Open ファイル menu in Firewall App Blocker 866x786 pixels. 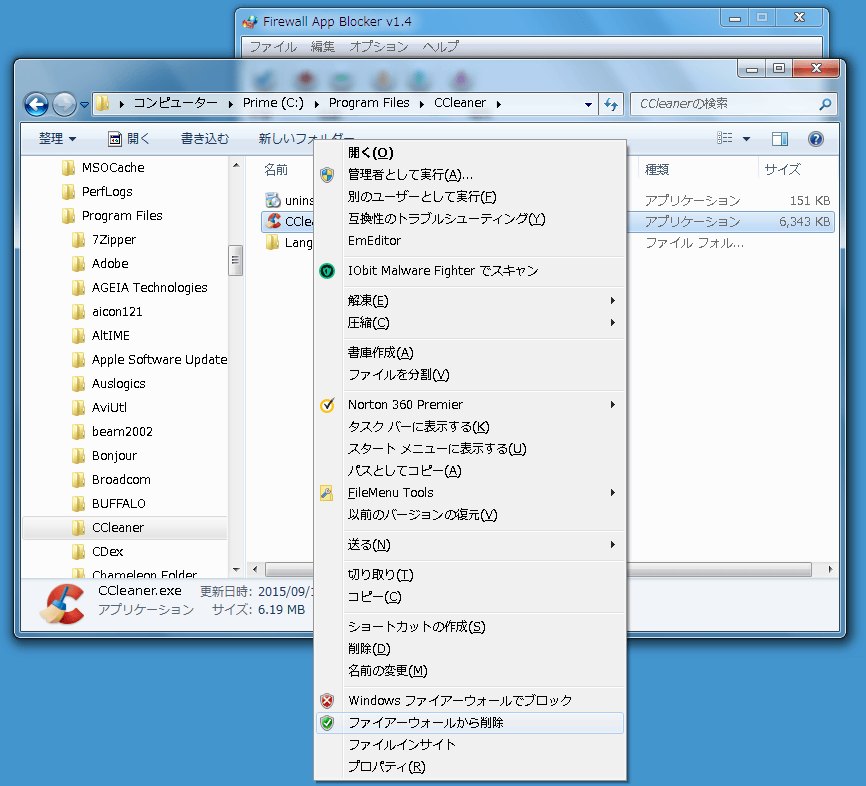[273, 47]
